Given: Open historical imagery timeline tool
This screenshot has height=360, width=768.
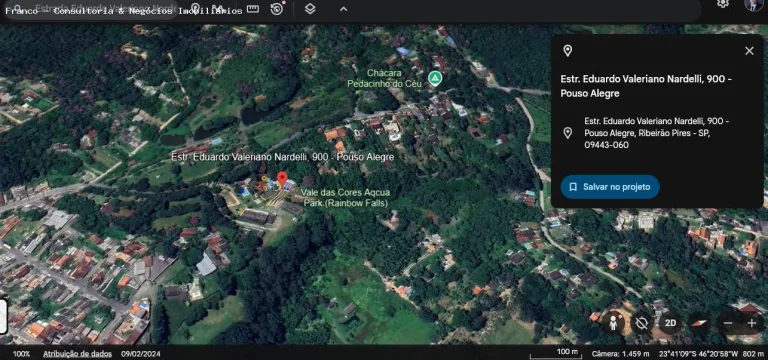Looking at the screenshot, I should [x=277, y=8].
